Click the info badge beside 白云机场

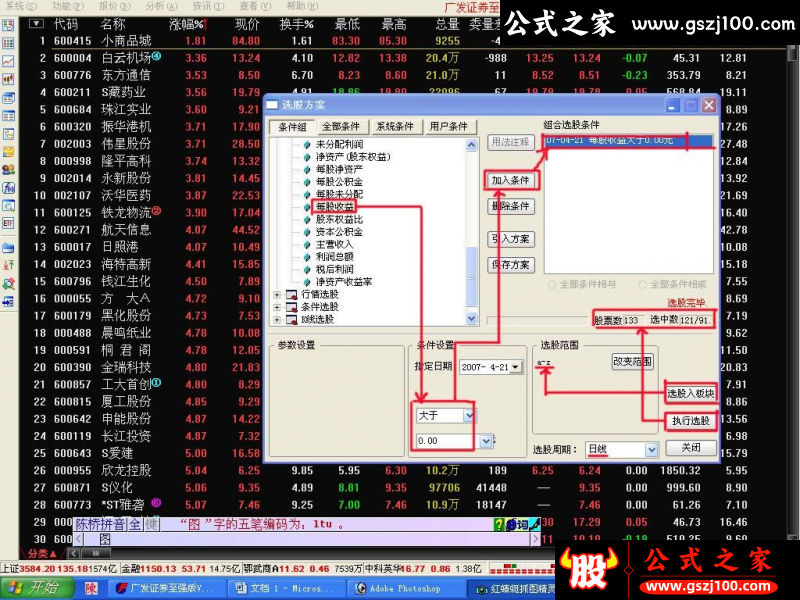(x=157, y=56)
